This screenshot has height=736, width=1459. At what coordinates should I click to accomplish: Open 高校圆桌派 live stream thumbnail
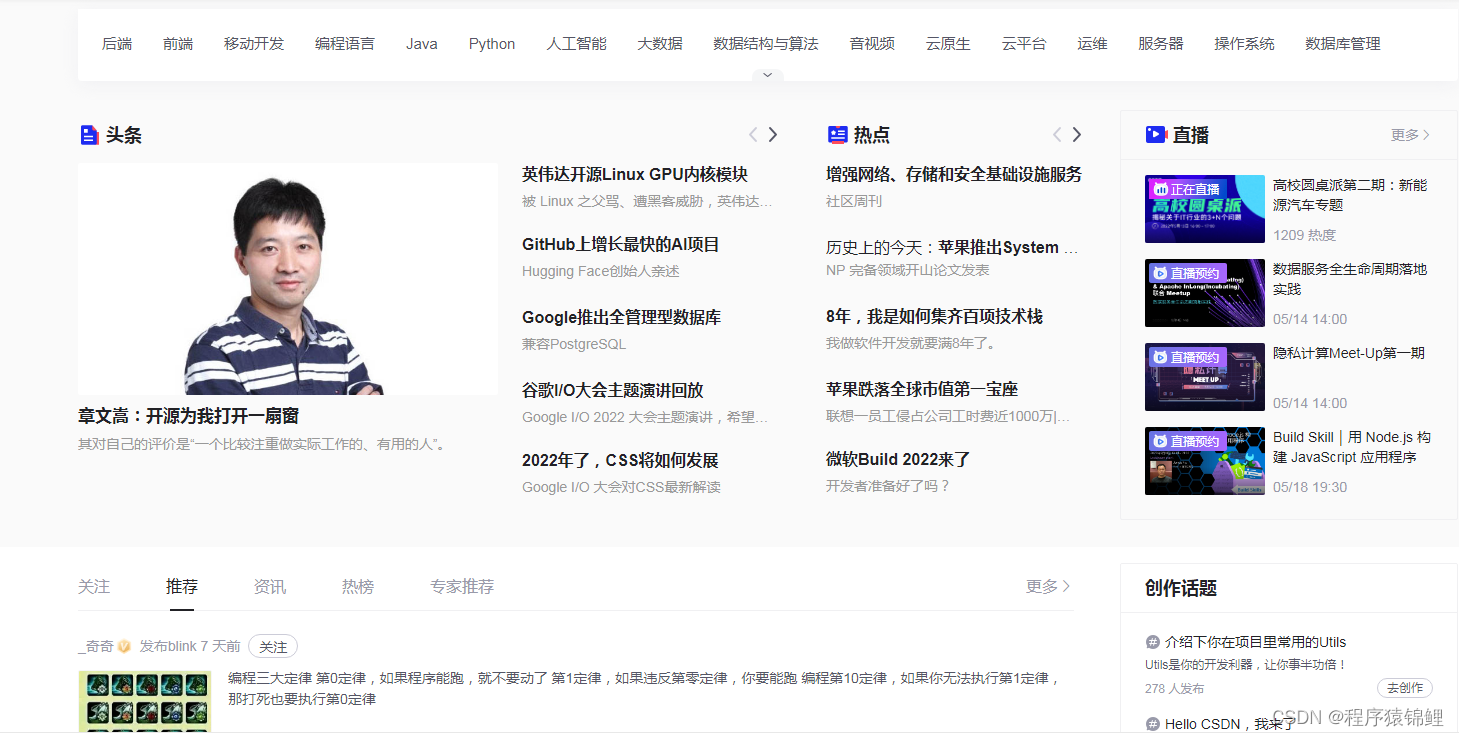click(1205, 209)
